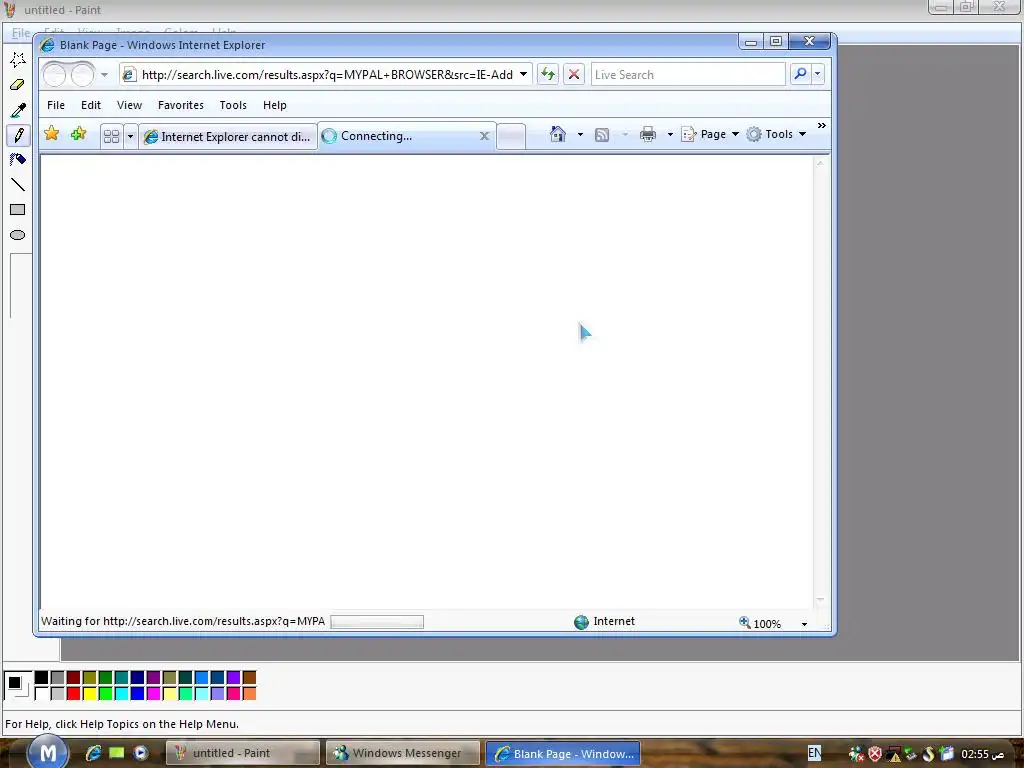1024x768 pixels.
Task: Switch to the Connecting... tab
Action: pyautogui.click(x=398, y=136)
